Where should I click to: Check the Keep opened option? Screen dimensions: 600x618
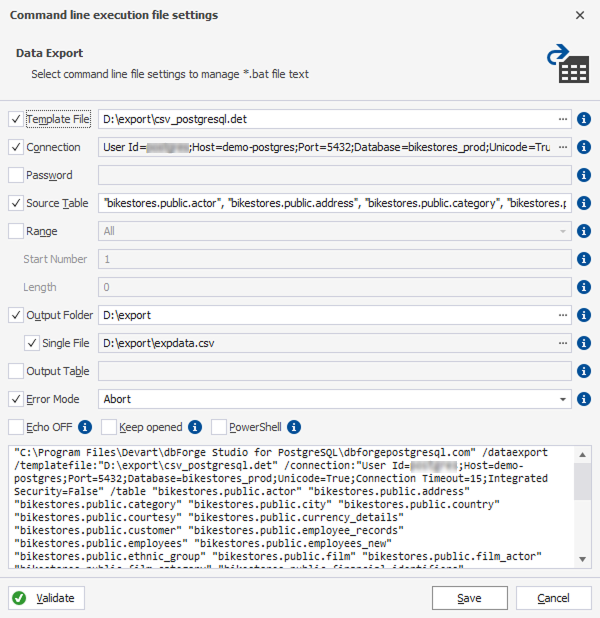click(x=109, y=427)
